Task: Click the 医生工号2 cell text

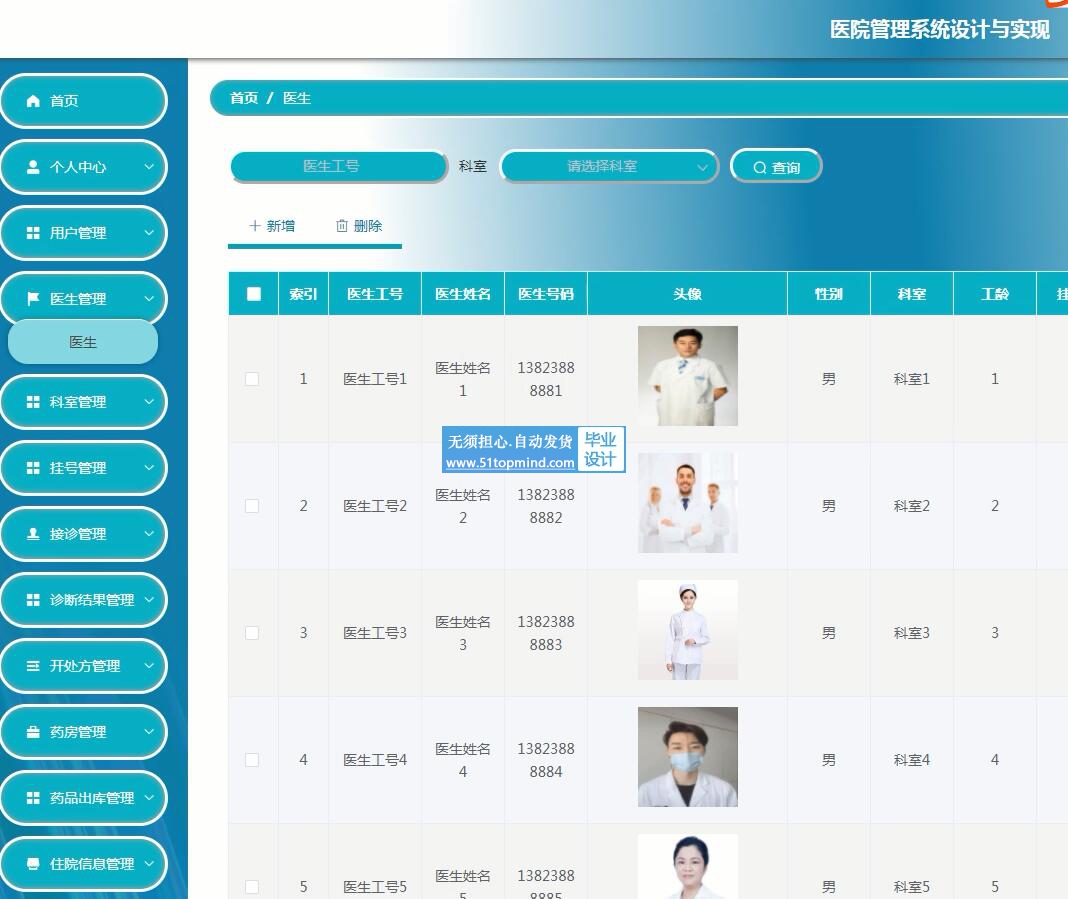Action: 375,506
